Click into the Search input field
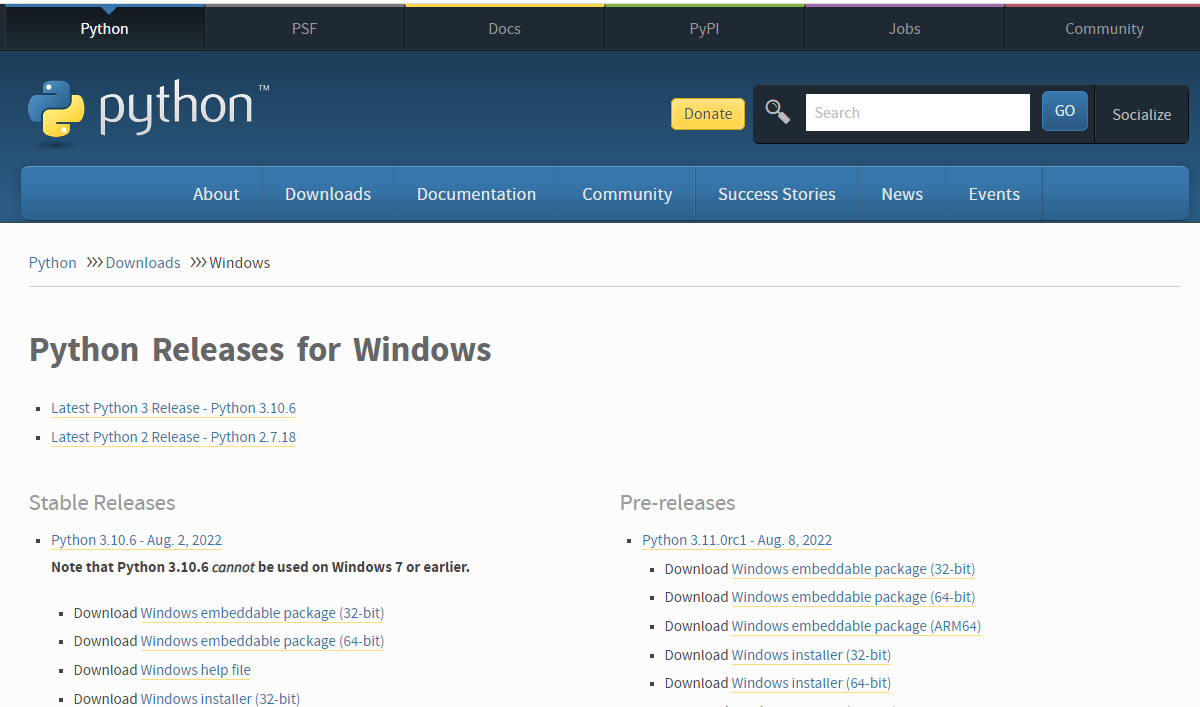This screenshot has width=1200, height=707. (x=917, y=112)
